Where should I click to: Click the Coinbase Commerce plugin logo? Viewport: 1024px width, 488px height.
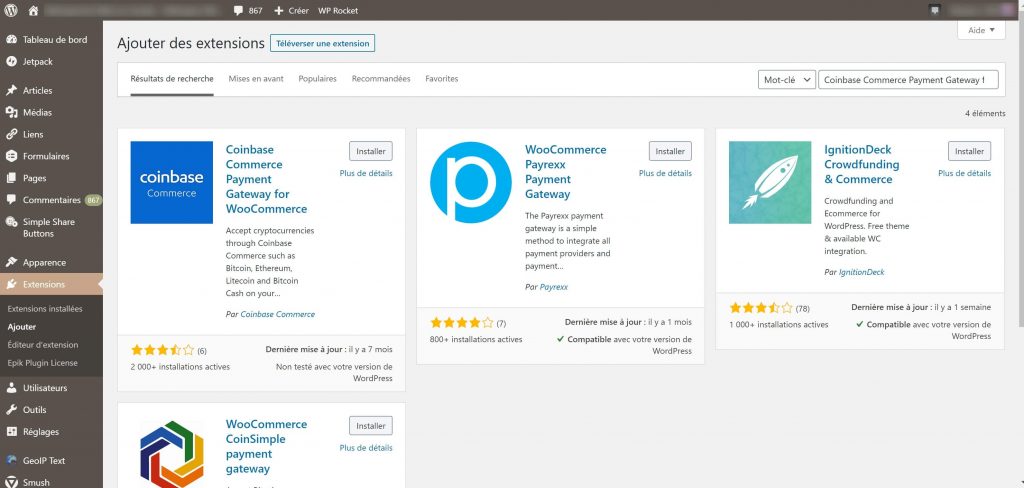pyautogui.click(x=171, y=182)
